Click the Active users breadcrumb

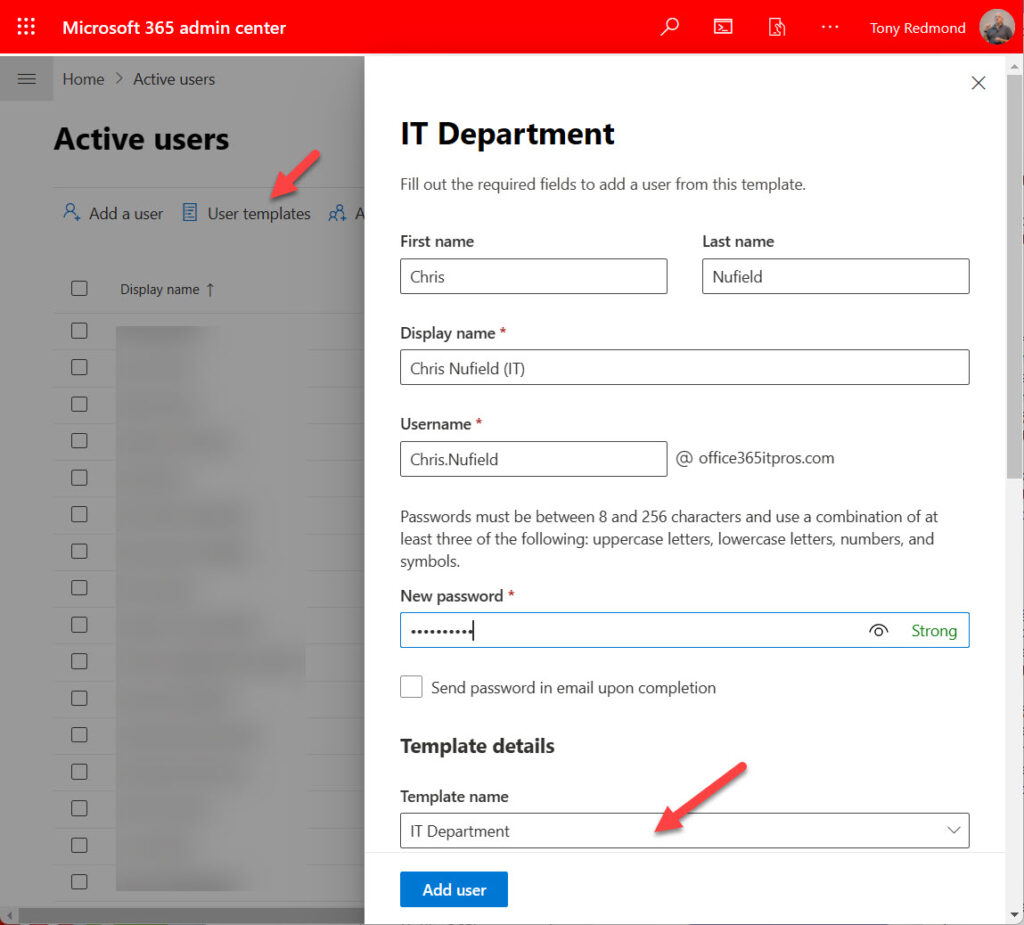[x=174, y=79]
